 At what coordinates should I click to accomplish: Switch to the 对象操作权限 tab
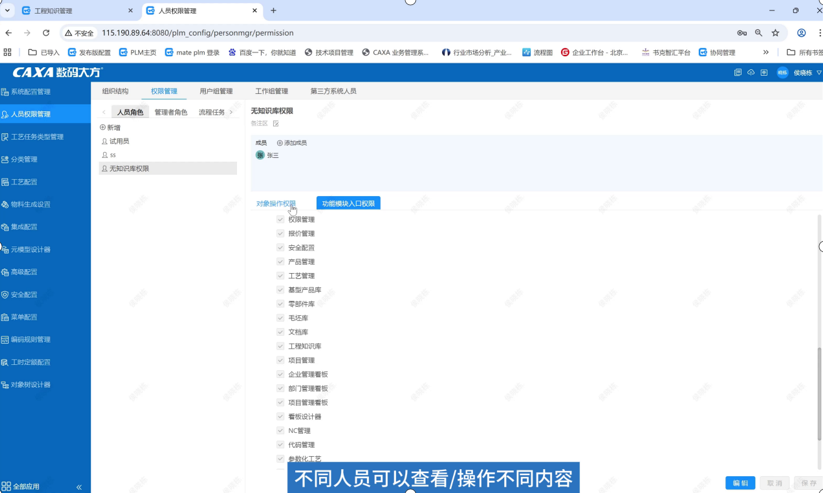pos(276,204)
